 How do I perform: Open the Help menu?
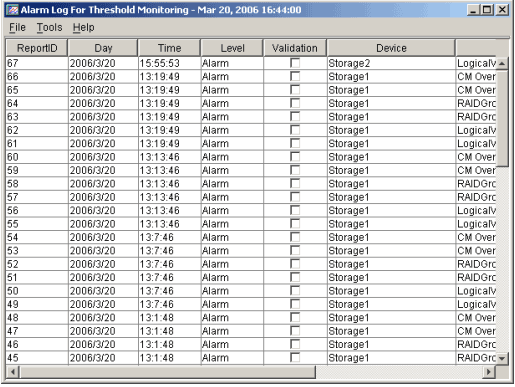83,27
